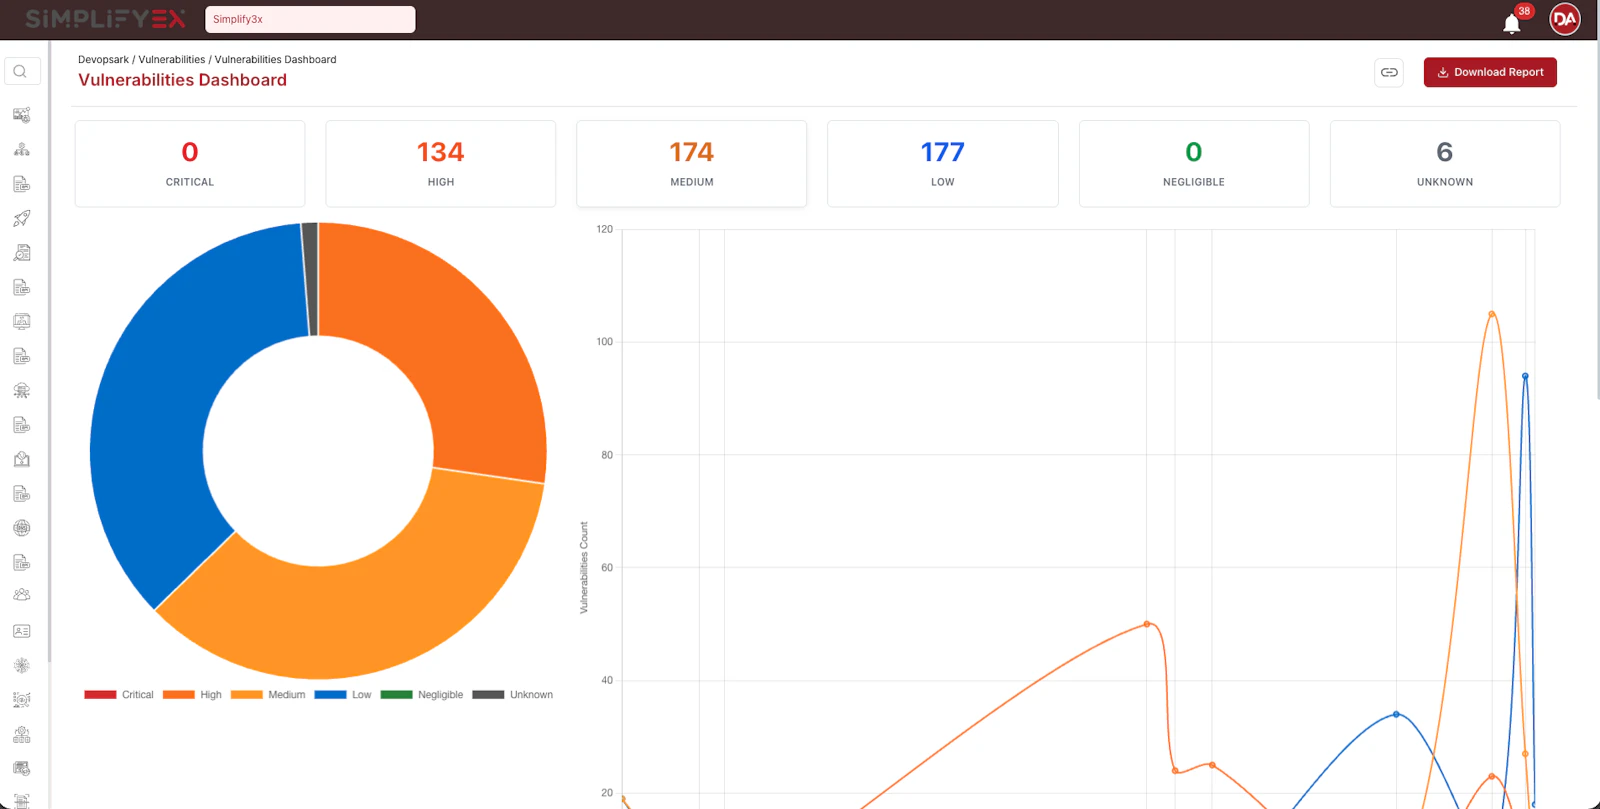Click the Vulnerabilities Count axis label

click(584, 567)
